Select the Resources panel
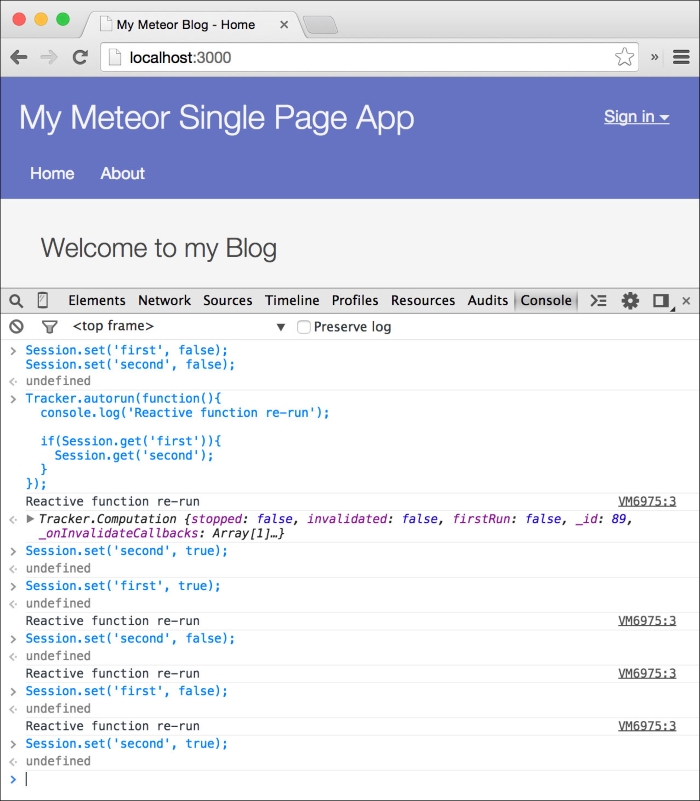This screenshot has width=700, height=801. point(423,300)
